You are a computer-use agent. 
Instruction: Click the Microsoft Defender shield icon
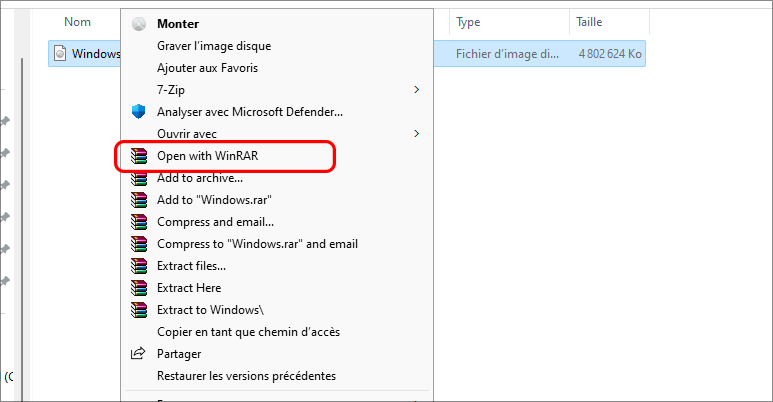[x=139, y=112]
